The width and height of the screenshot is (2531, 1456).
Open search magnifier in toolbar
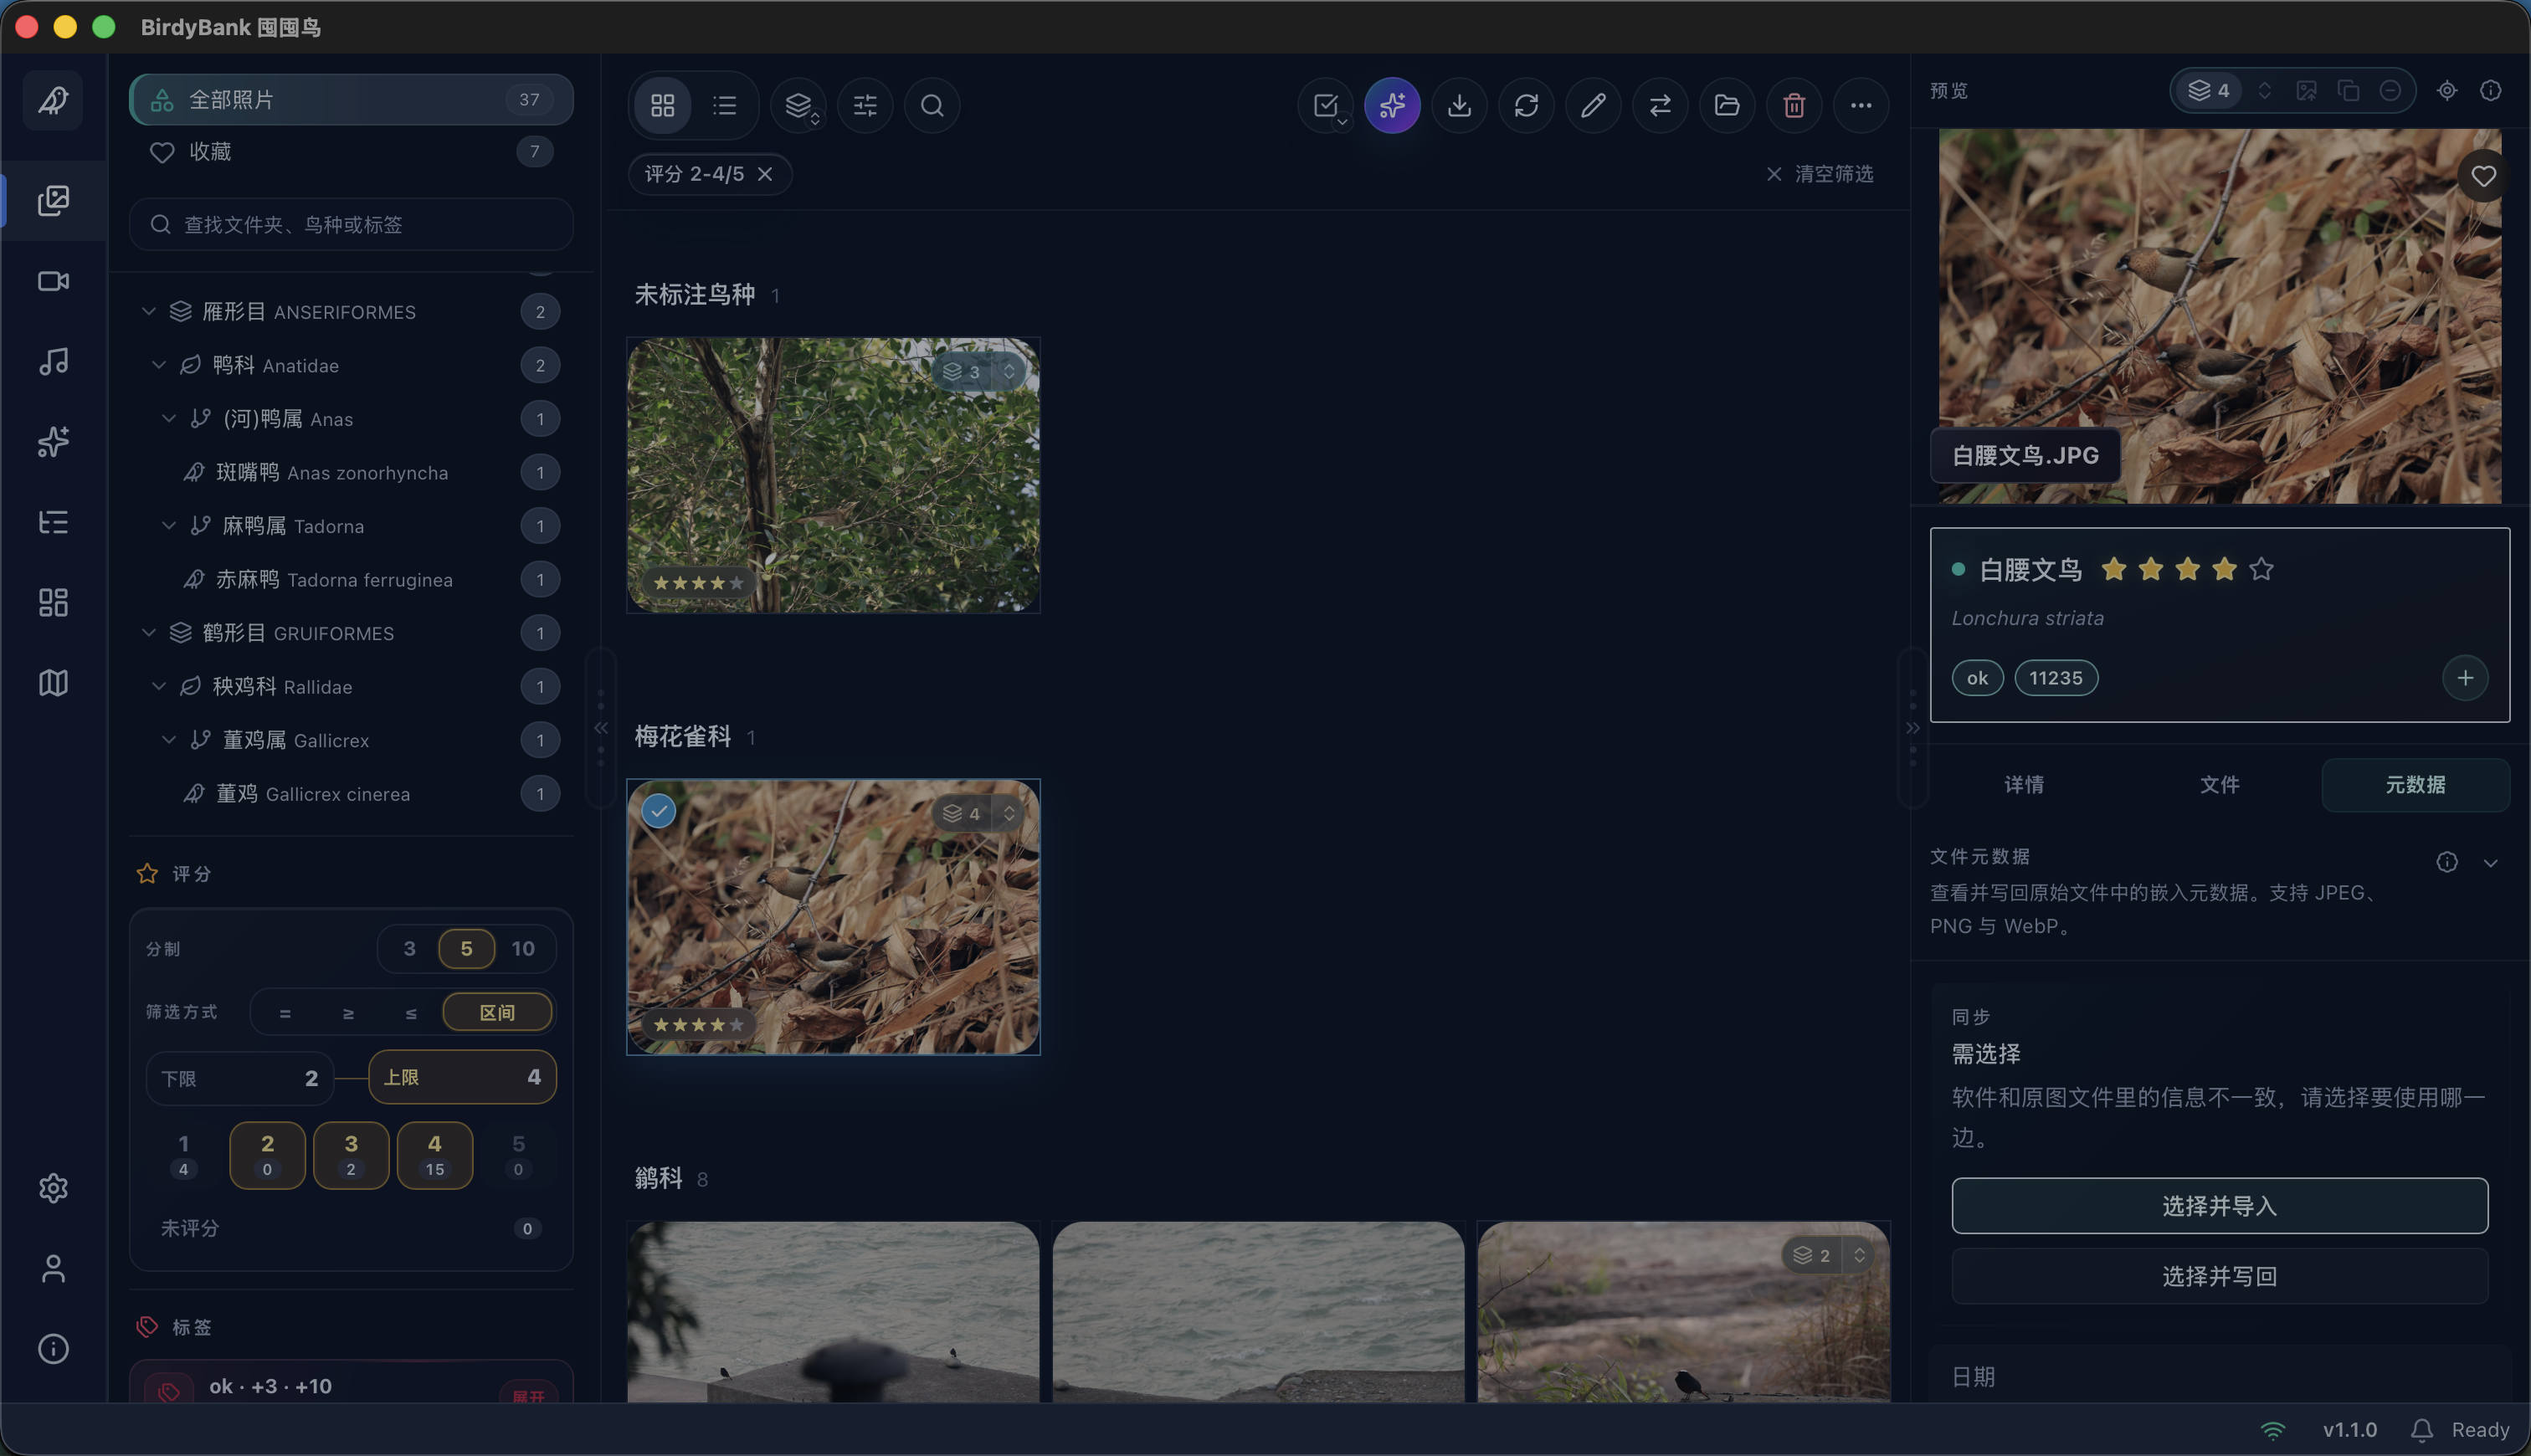click(x=932, y=105)
